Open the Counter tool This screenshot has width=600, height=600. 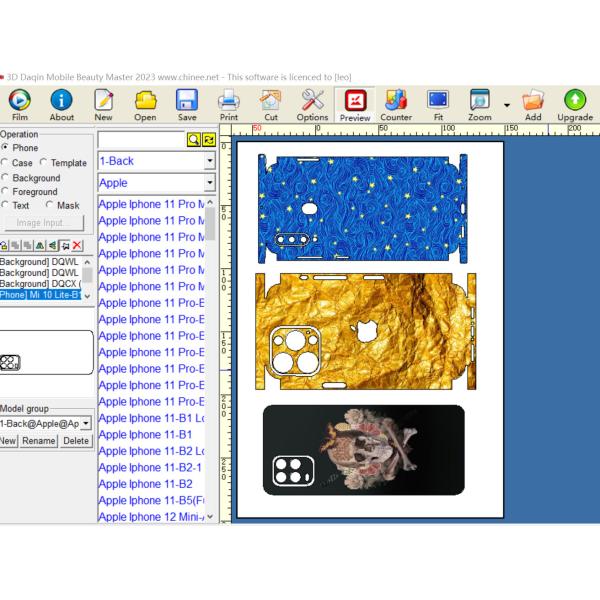coord(396,100)
